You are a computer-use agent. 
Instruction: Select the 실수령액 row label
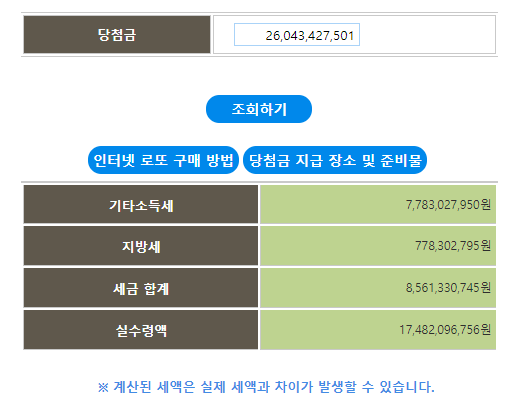point(141,330)
